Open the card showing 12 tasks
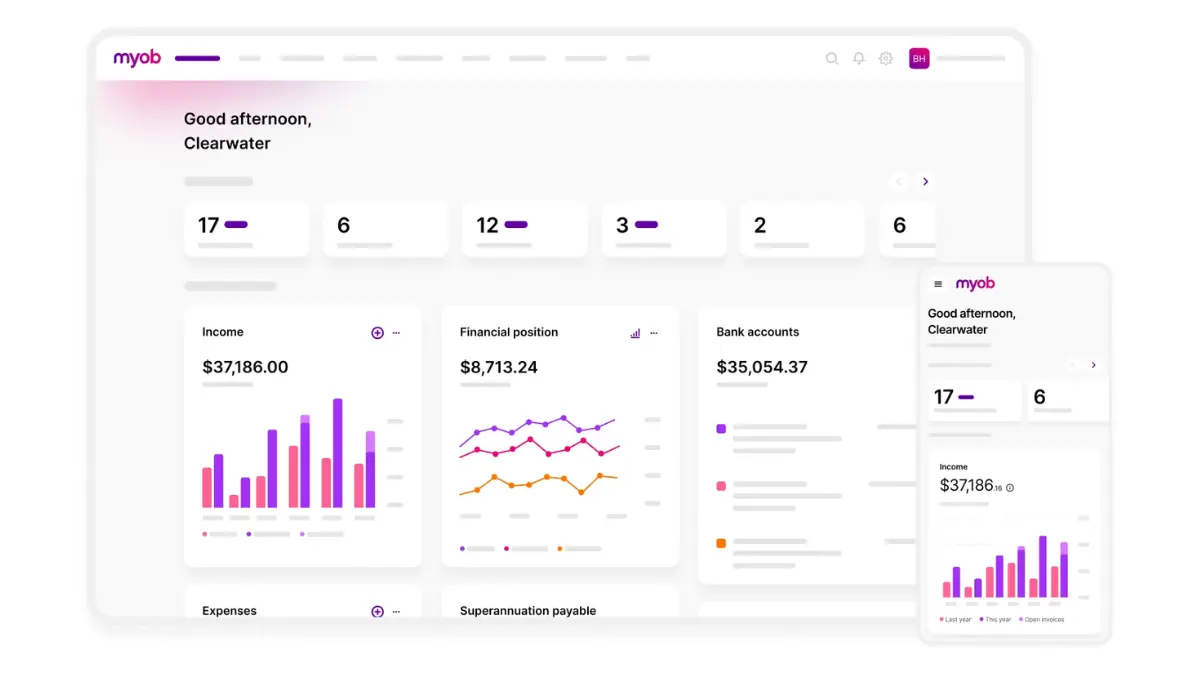The image size is (1200, 675). 524,228
